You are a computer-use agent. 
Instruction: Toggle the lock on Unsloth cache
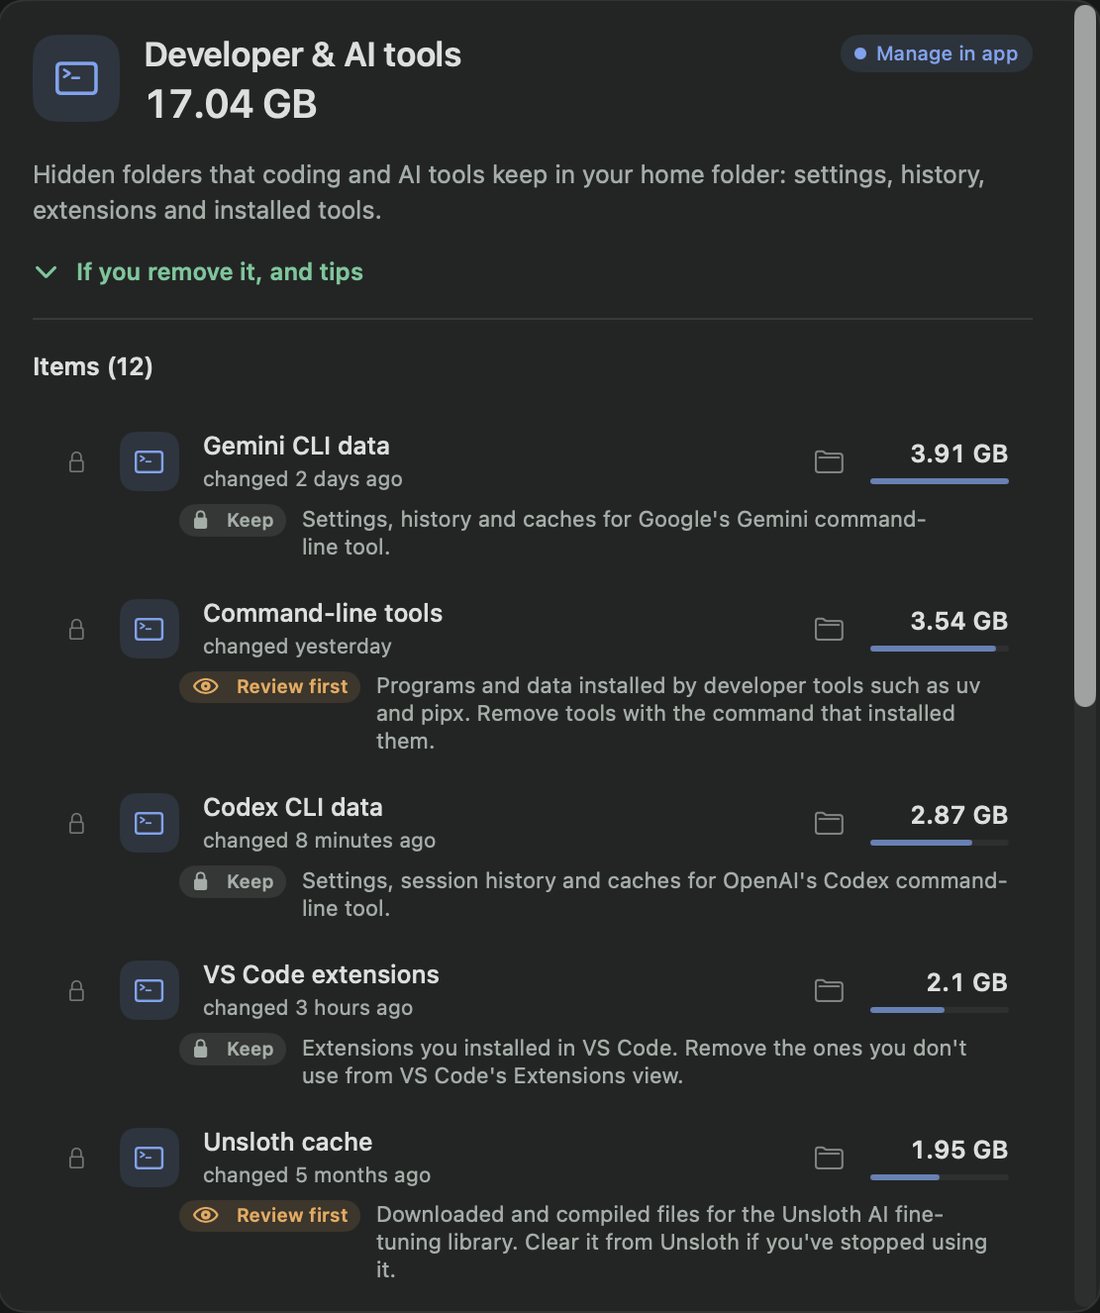click(76, 1157)
